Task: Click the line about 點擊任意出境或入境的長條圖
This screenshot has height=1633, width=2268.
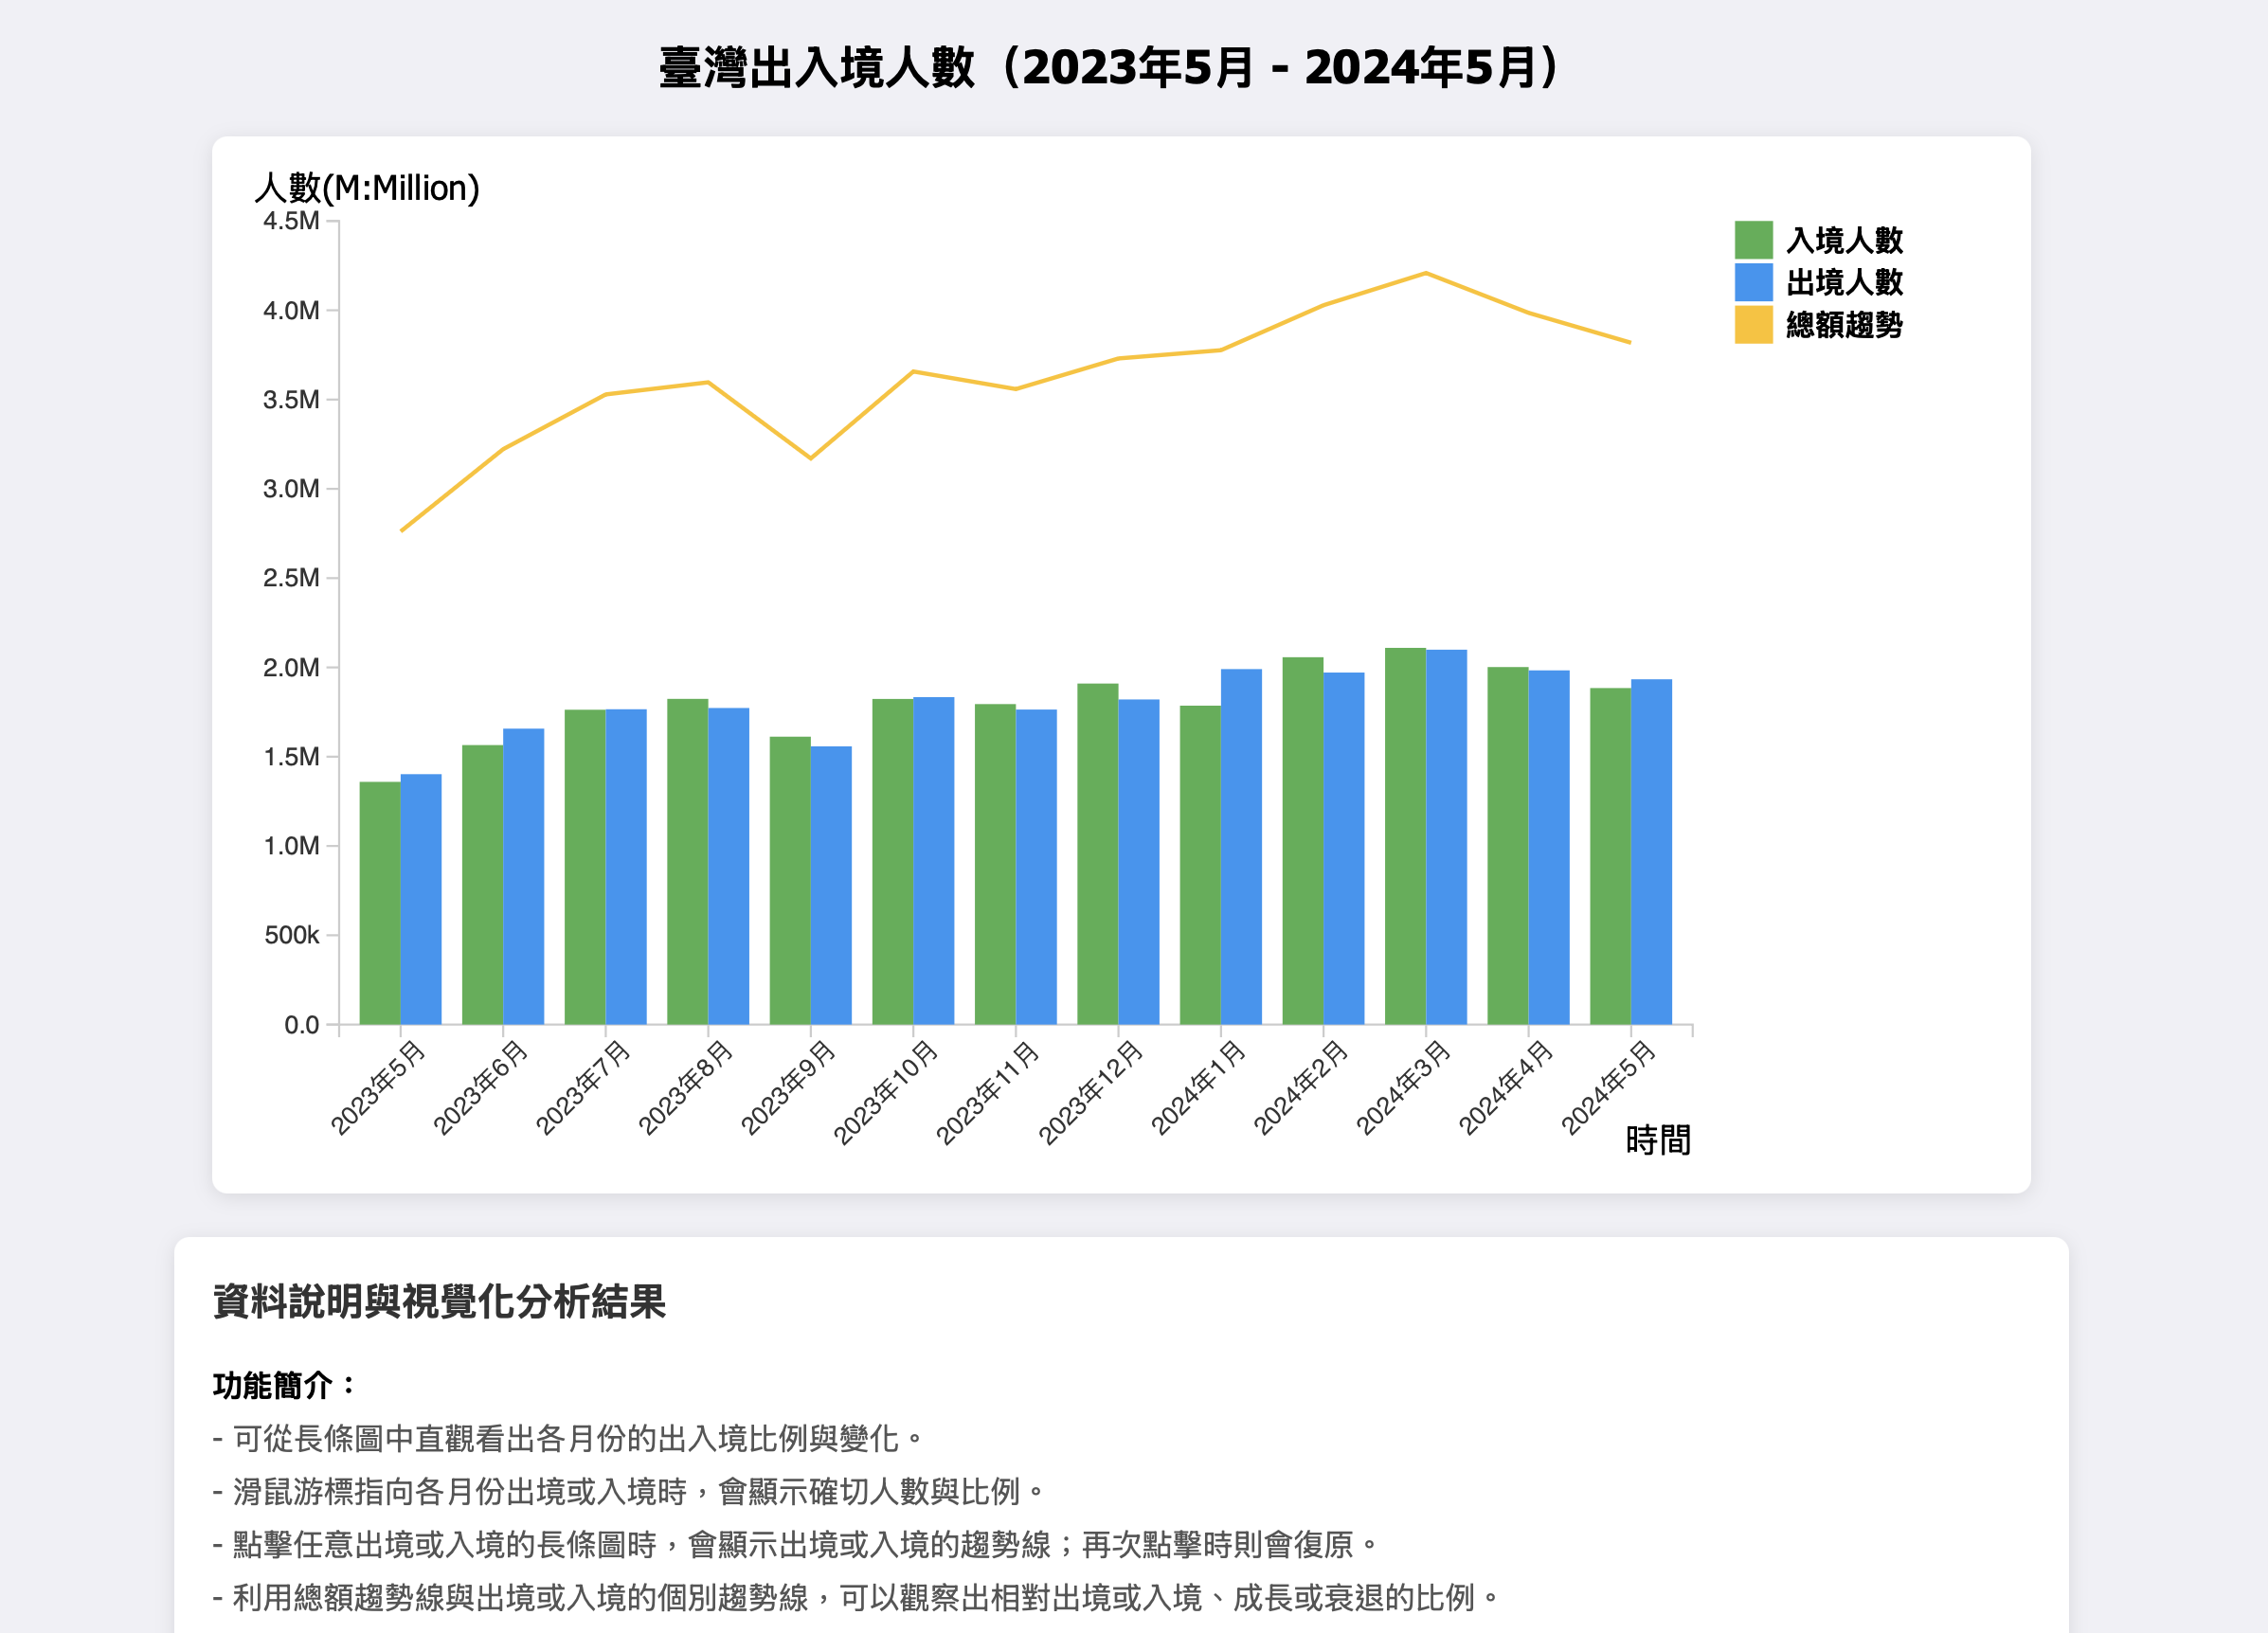Action: [795, 1544]
